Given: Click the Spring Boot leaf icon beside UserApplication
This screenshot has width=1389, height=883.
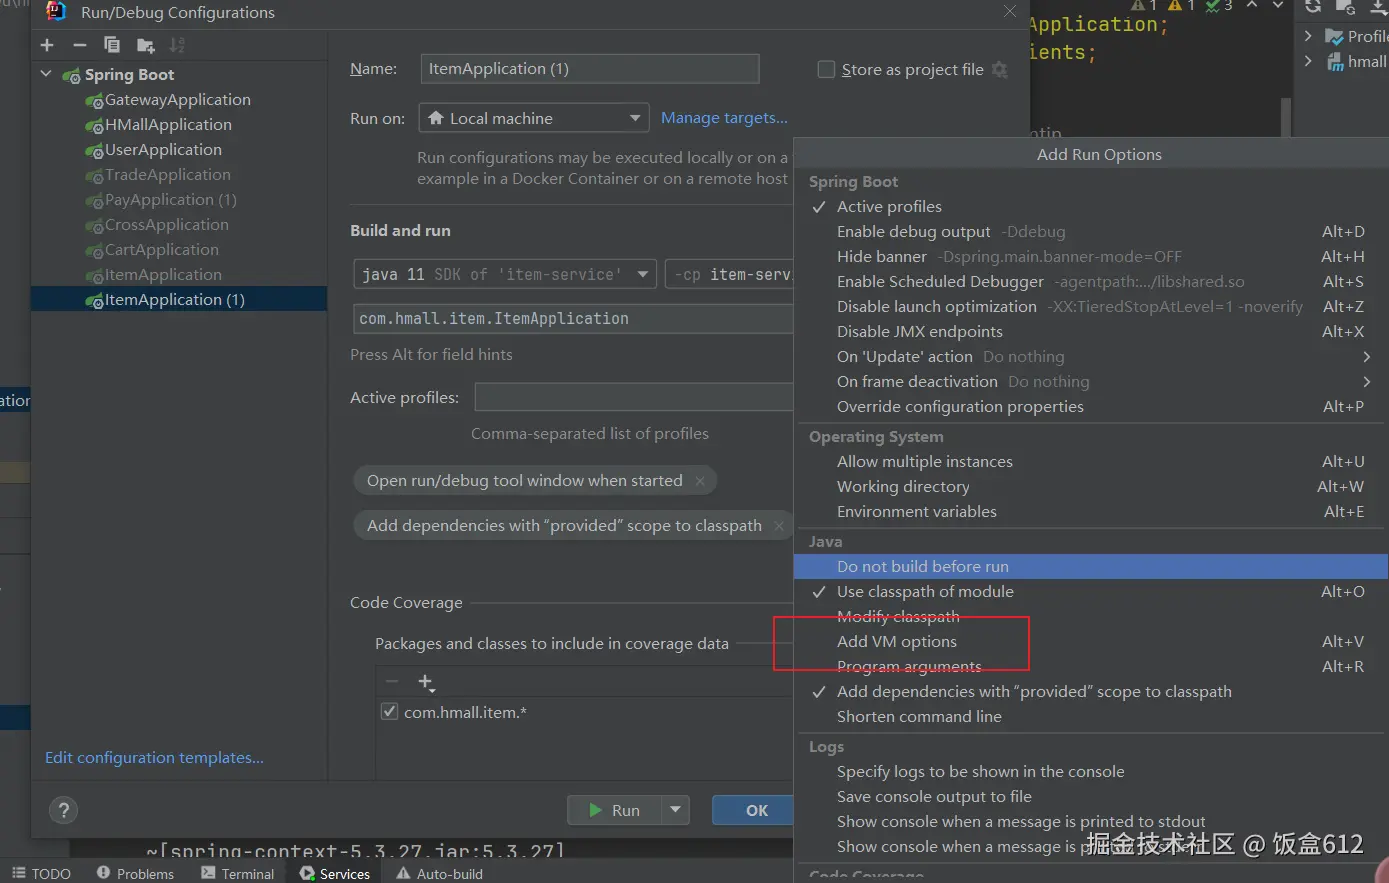Looking at the screenshot, I should pyautogui.click(x=95, y=151).
